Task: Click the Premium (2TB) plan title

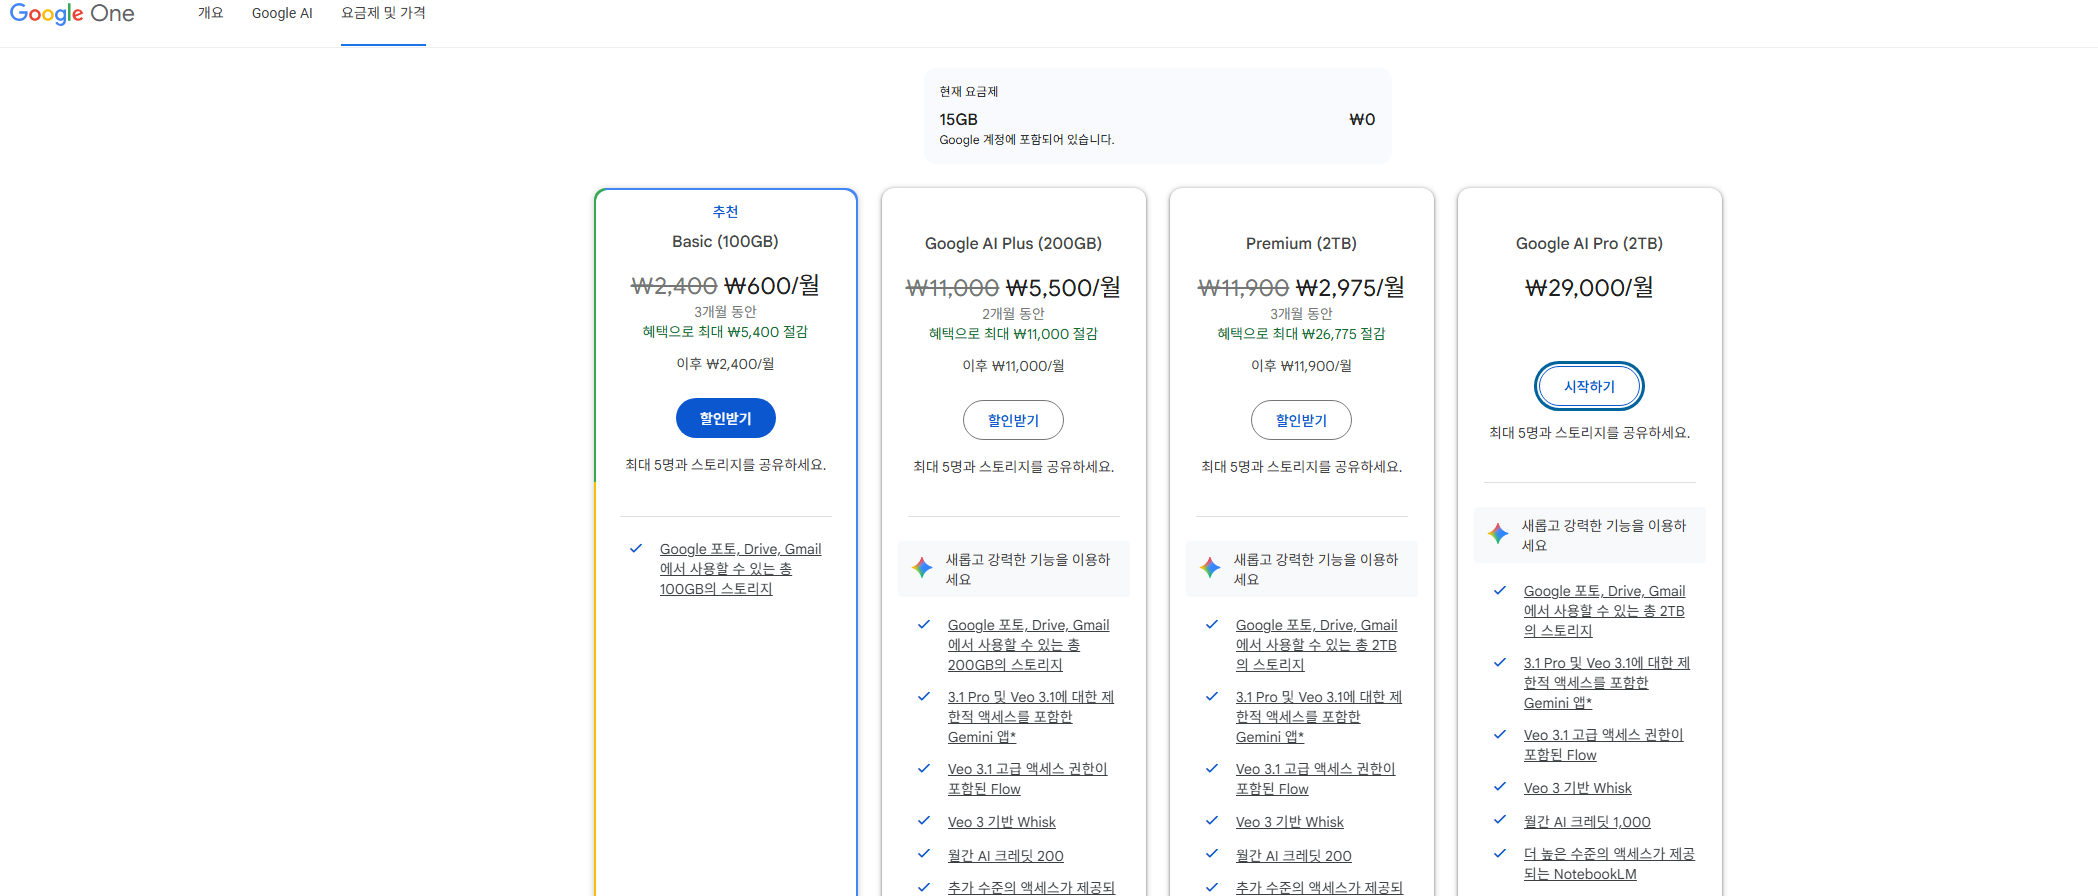Action: [x=1301, y=243]
